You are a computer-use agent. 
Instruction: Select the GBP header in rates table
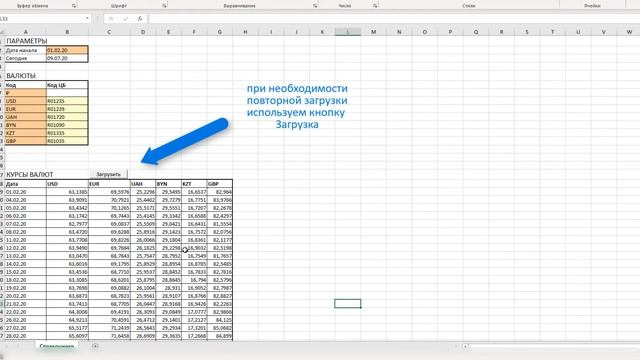(220, 184)
